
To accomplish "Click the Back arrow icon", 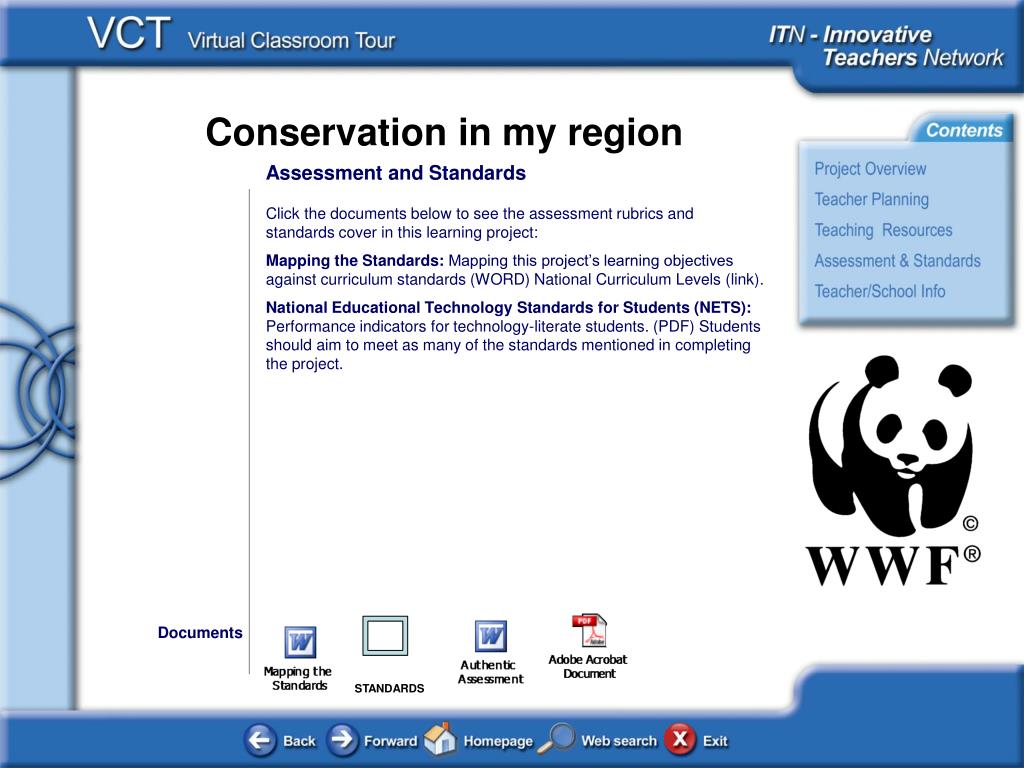I will [260, 740].
